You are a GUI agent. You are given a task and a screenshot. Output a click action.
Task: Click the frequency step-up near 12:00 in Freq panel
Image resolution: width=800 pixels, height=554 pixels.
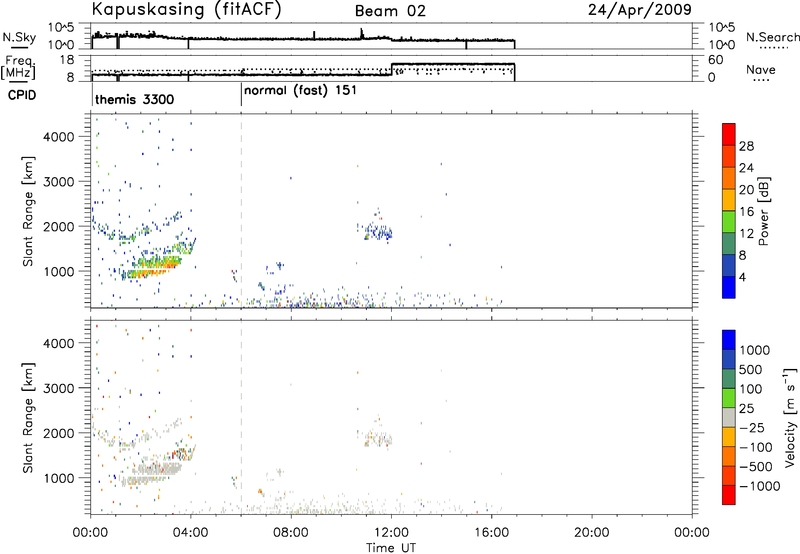coord(391,69)
